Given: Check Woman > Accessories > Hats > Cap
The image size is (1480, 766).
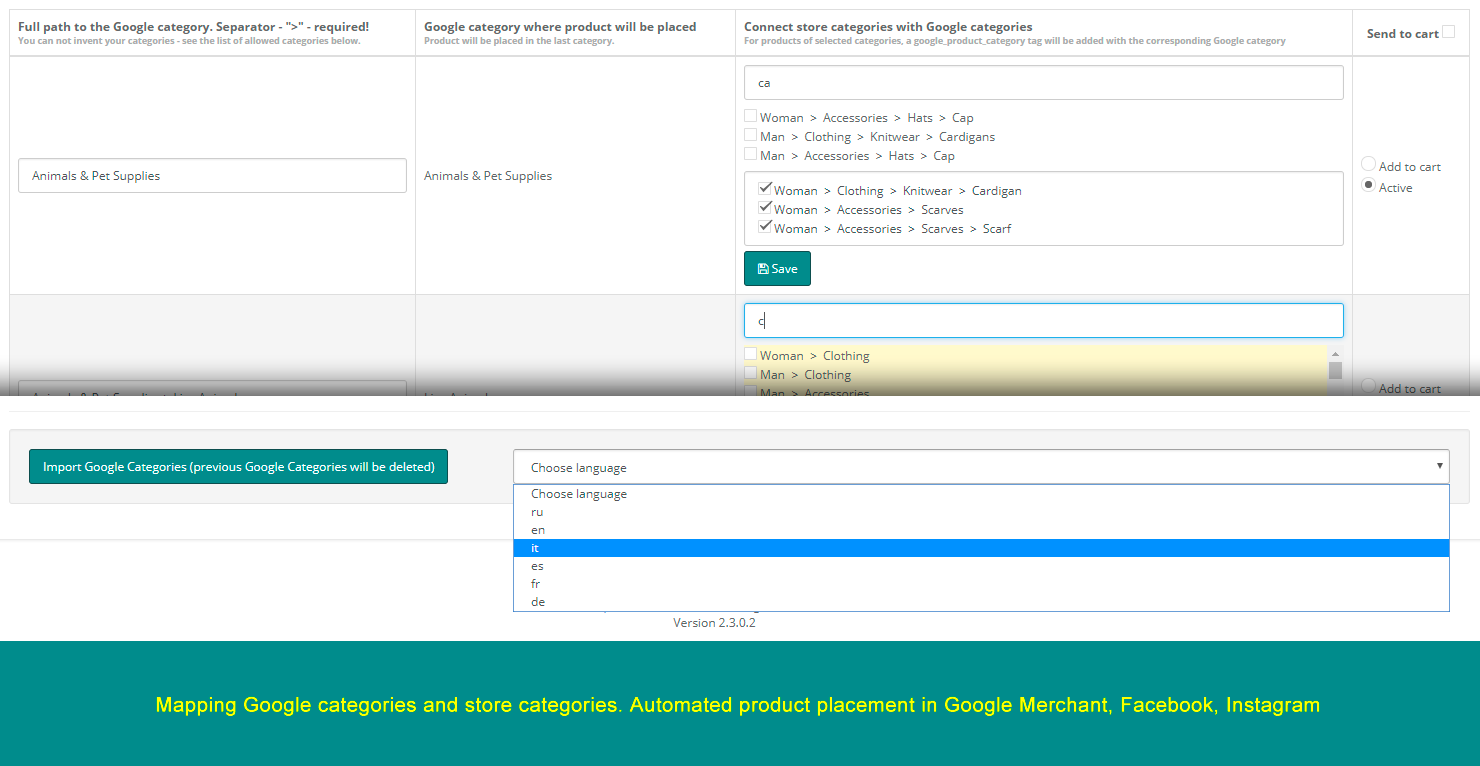Looking at the screenshot, I should (x=751, y=116).
